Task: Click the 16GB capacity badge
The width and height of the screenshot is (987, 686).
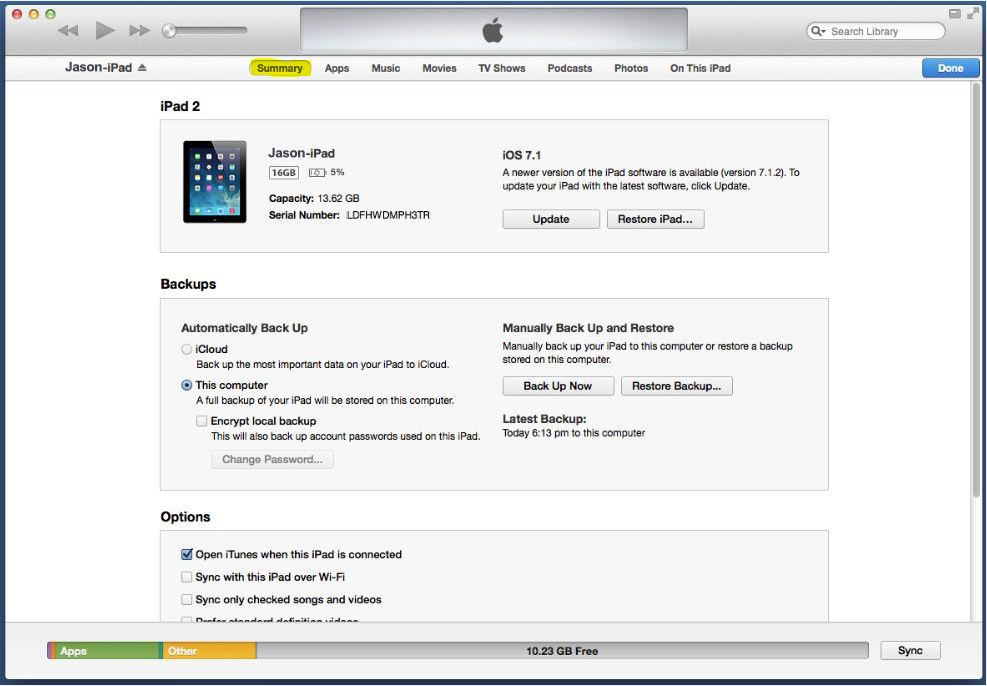Action: click(284, 172)
